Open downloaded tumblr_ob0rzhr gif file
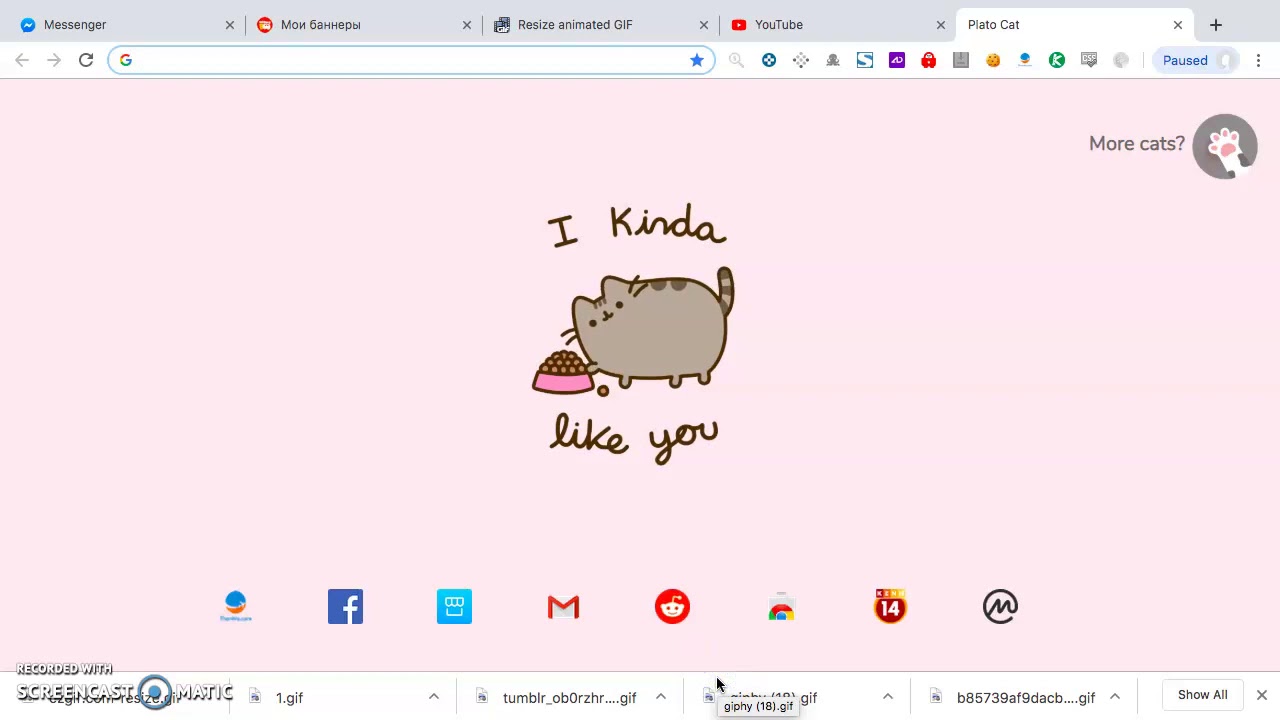Image resolution: width=1280 pixels, height=720 pixels. coord(569,698)
